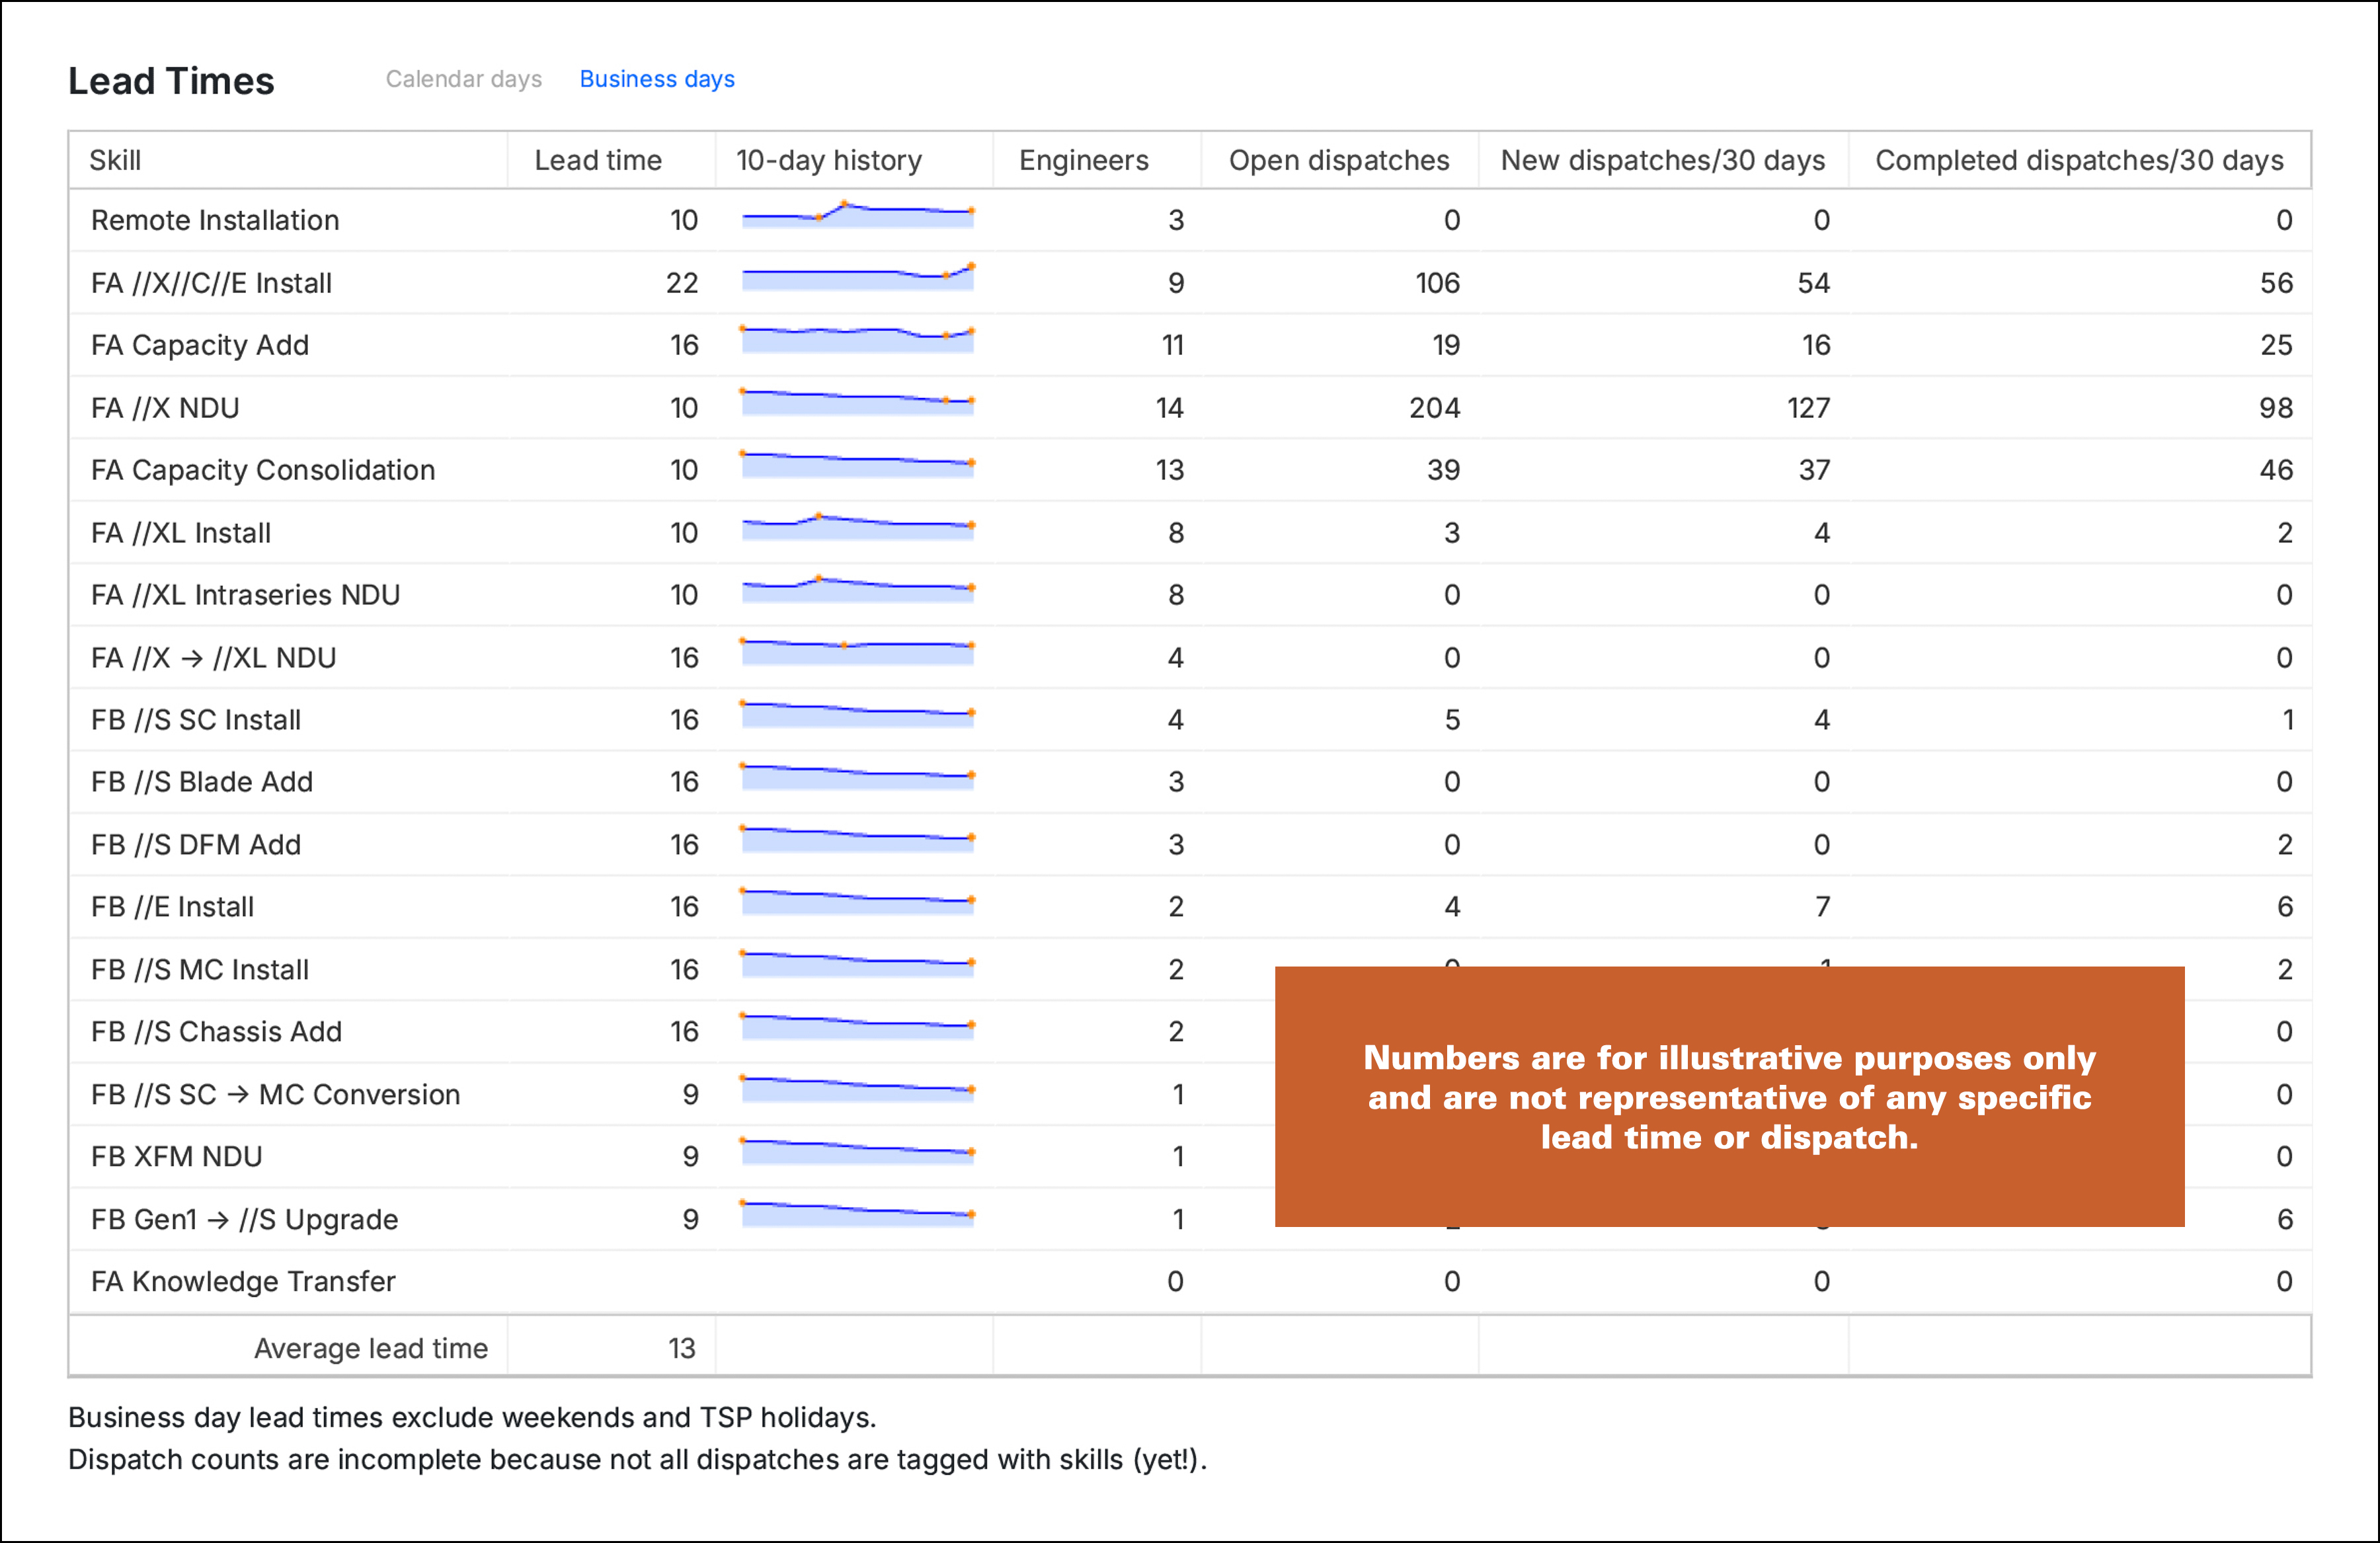The width and height of the screenshot is (2380, 1543).
Task: Click FA //XL Install sparkline chart
Action: 857,528
